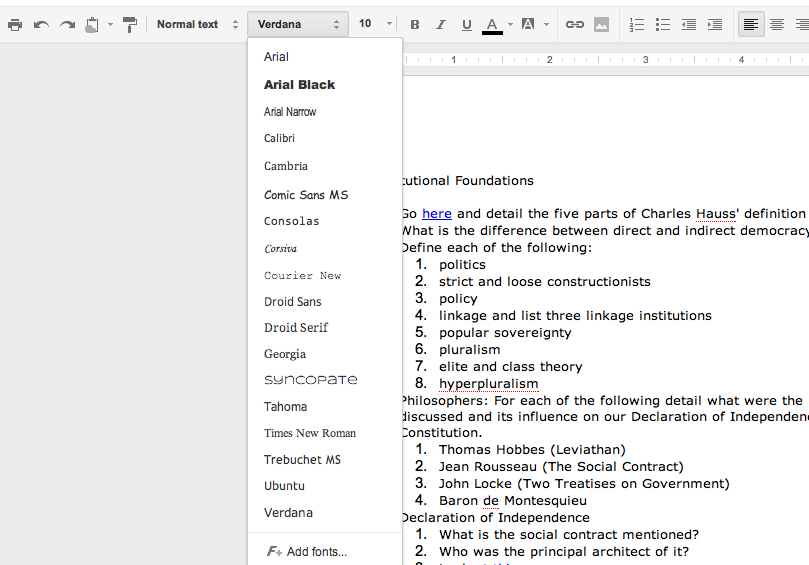The image size is (809, 565).
Task: Apply a bulleted list
Action: coord(663,24)
